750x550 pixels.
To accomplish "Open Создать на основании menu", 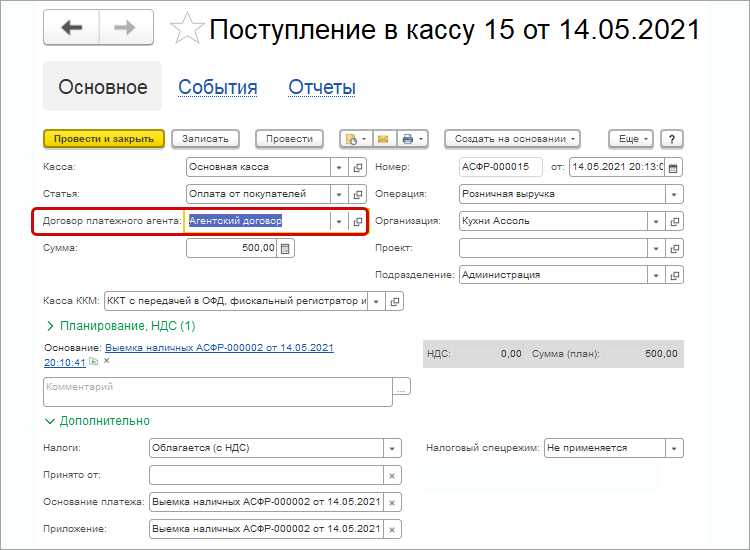I will [512, 139].
